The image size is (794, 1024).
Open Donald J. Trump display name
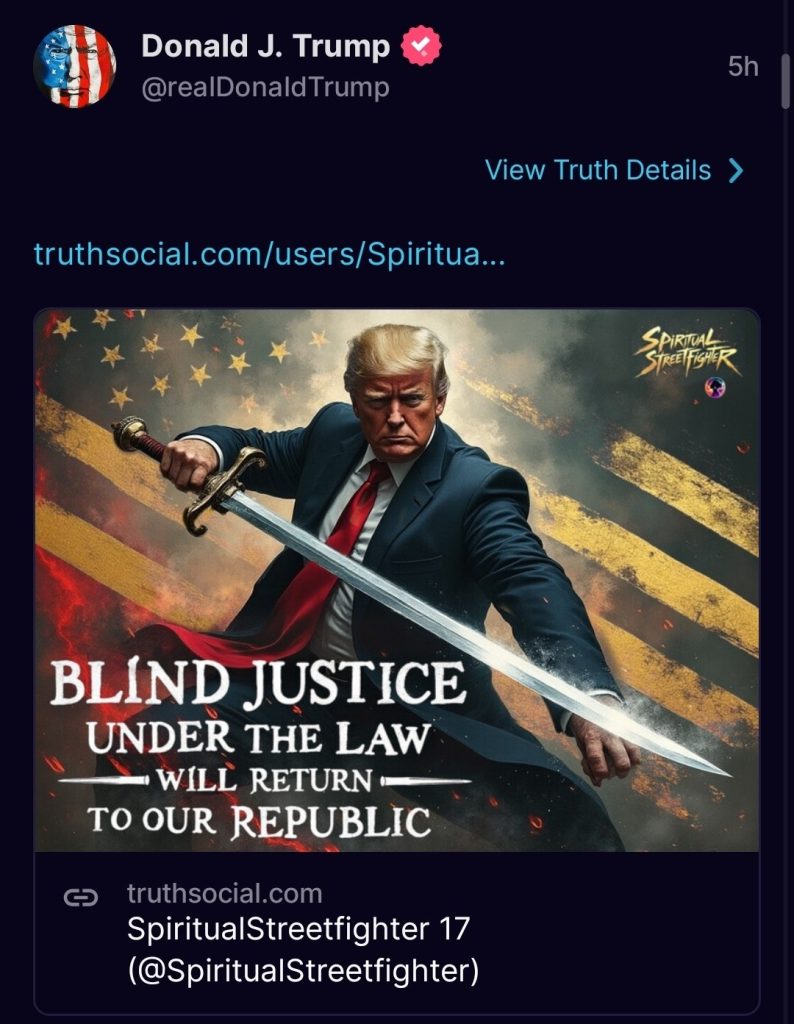pos(266,46)
